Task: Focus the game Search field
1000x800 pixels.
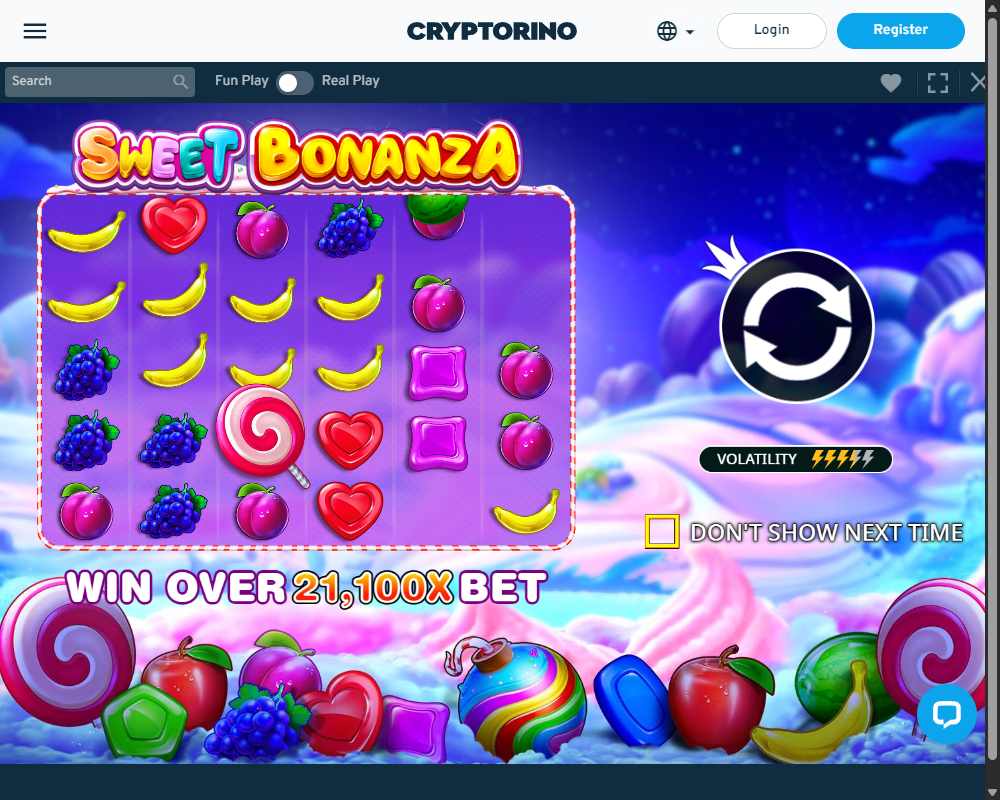Action: tap(99, 82)
